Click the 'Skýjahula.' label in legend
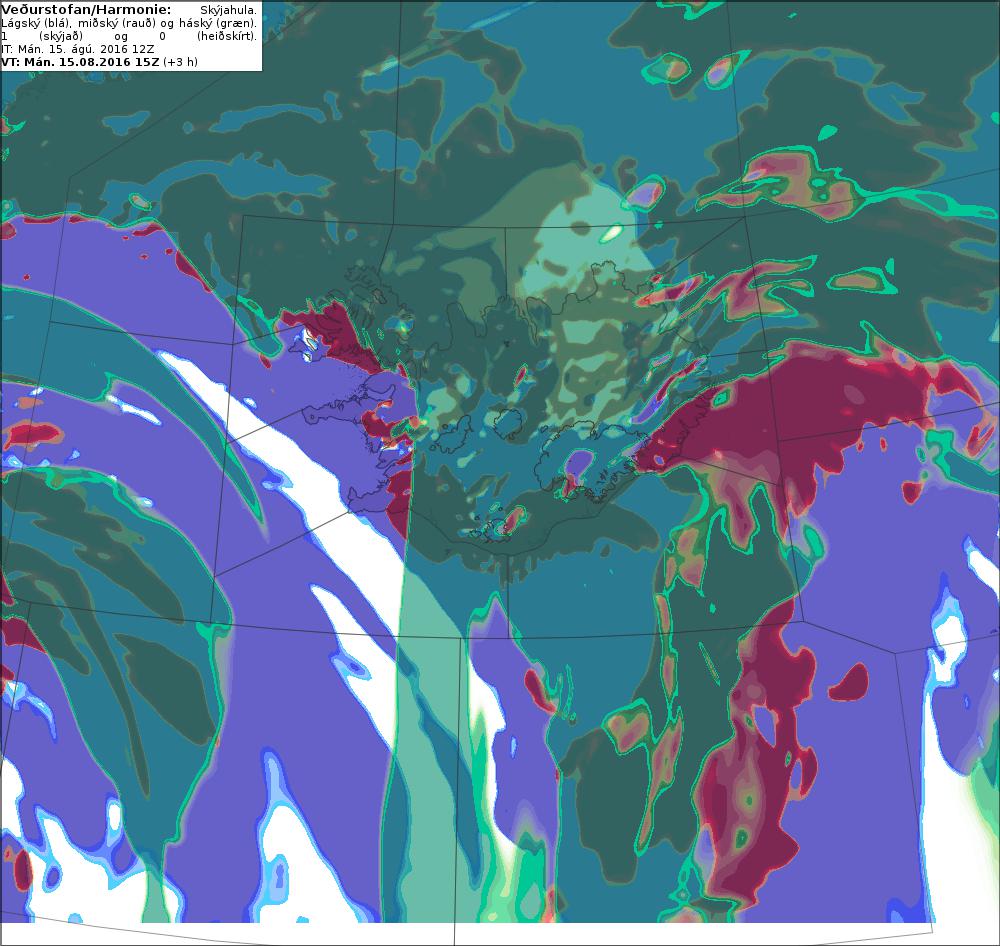1000x946 pixels. [x=228, y=10]
